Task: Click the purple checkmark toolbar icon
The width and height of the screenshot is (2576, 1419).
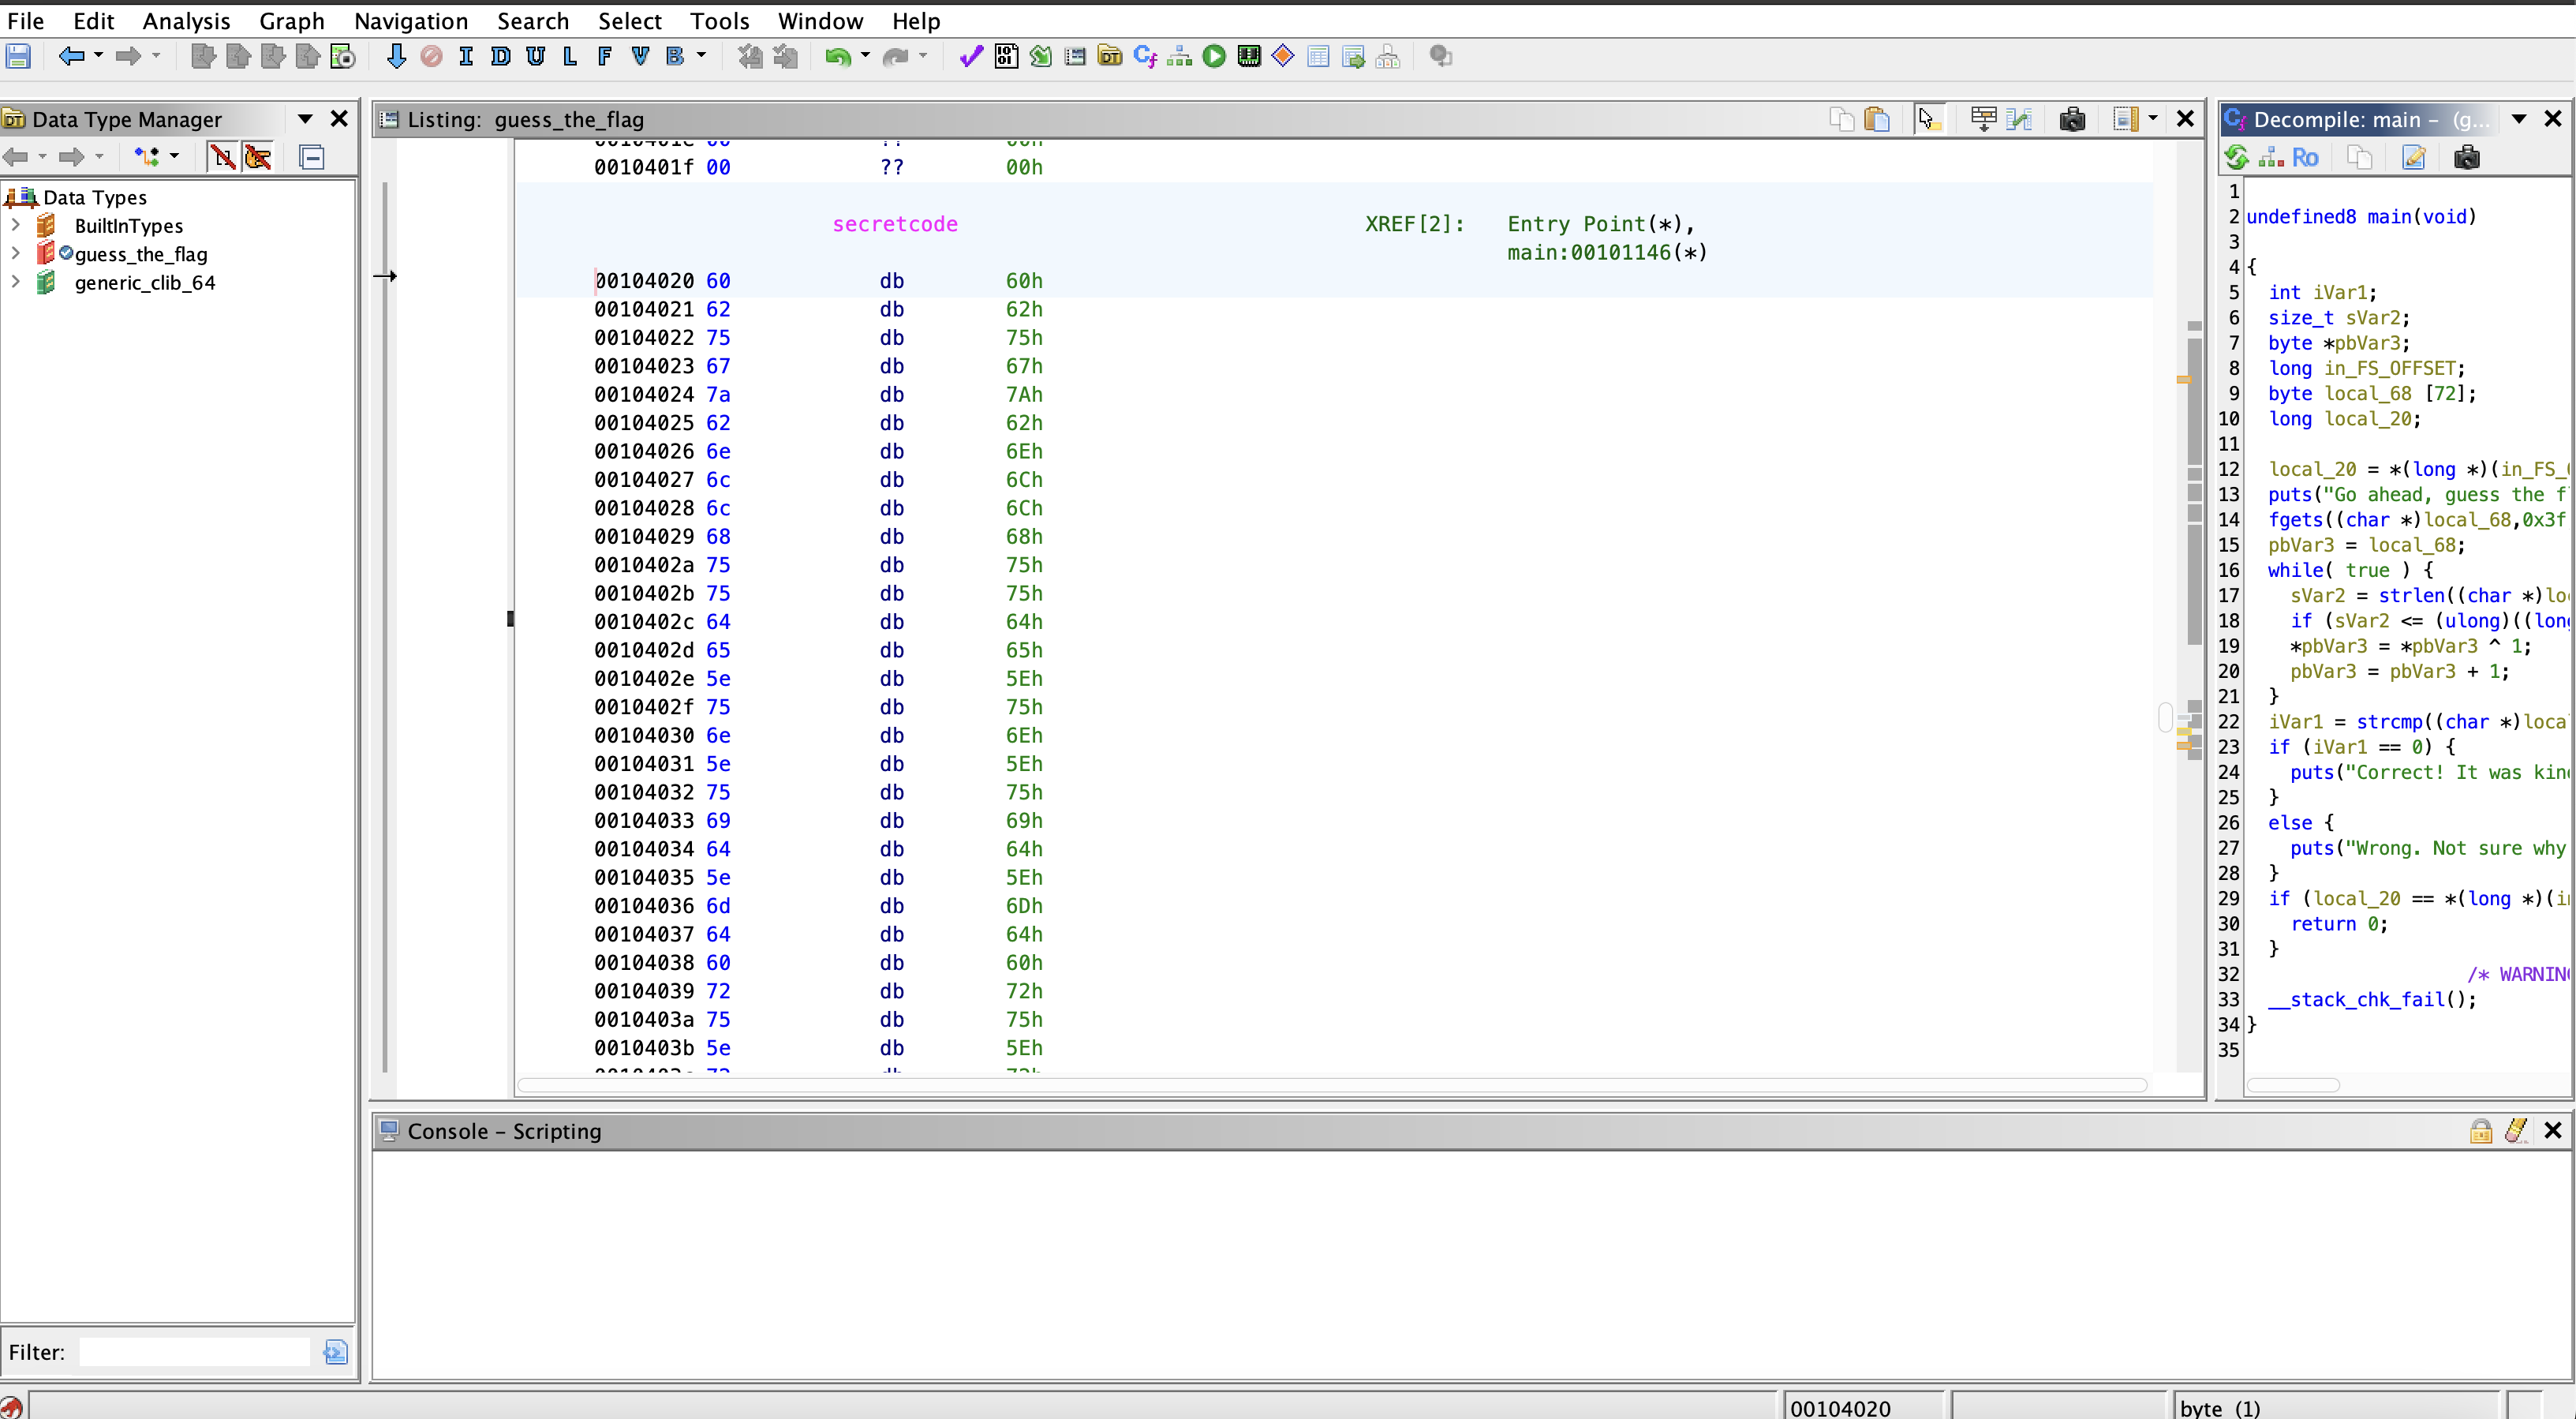Action: point(970,56)
